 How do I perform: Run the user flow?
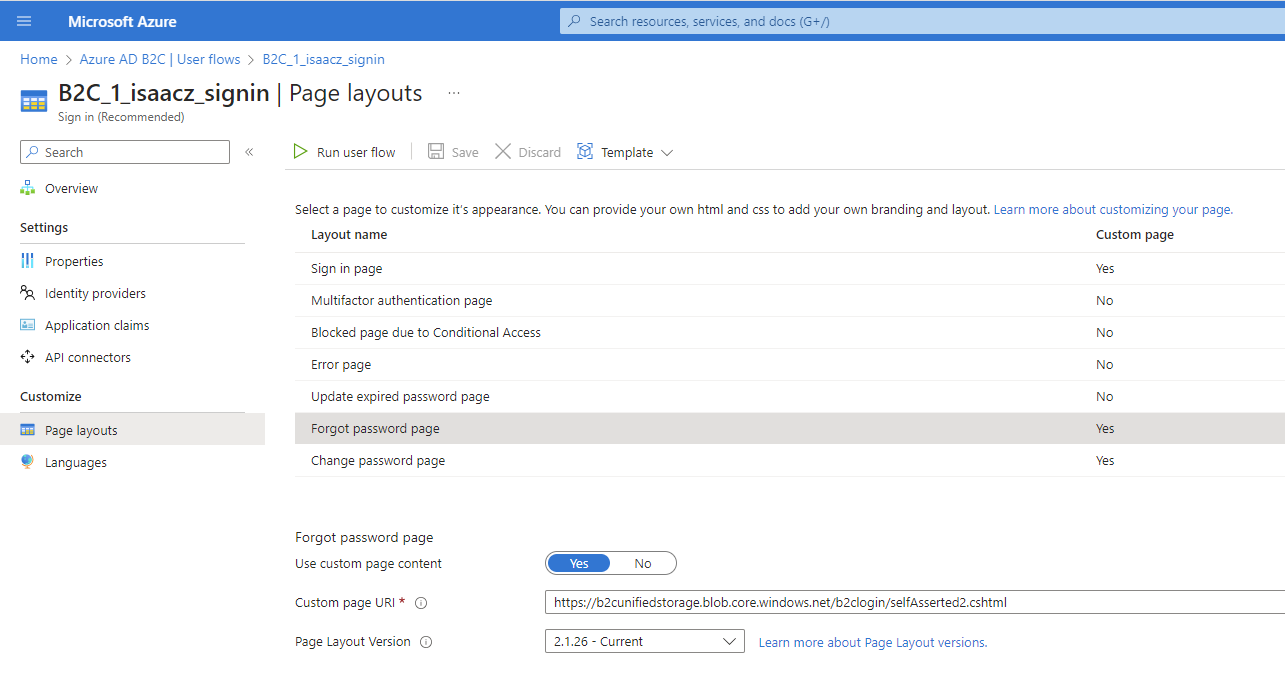tap(344, 151)
